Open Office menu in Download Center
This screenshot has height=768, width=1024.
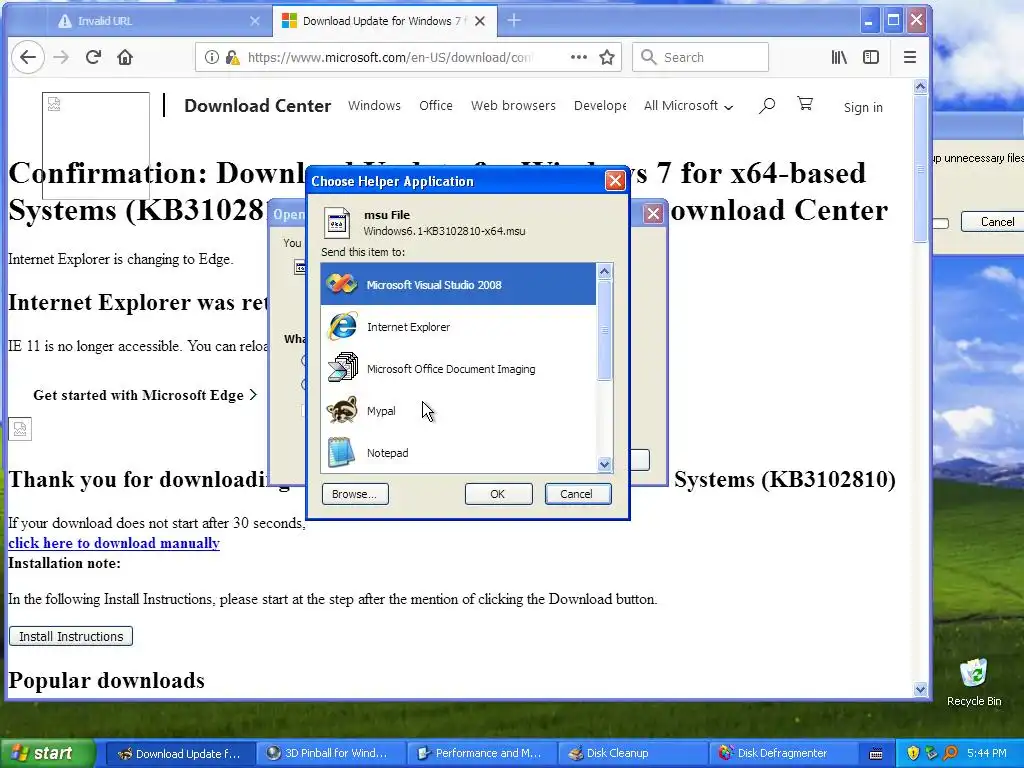tap(436, 106)
